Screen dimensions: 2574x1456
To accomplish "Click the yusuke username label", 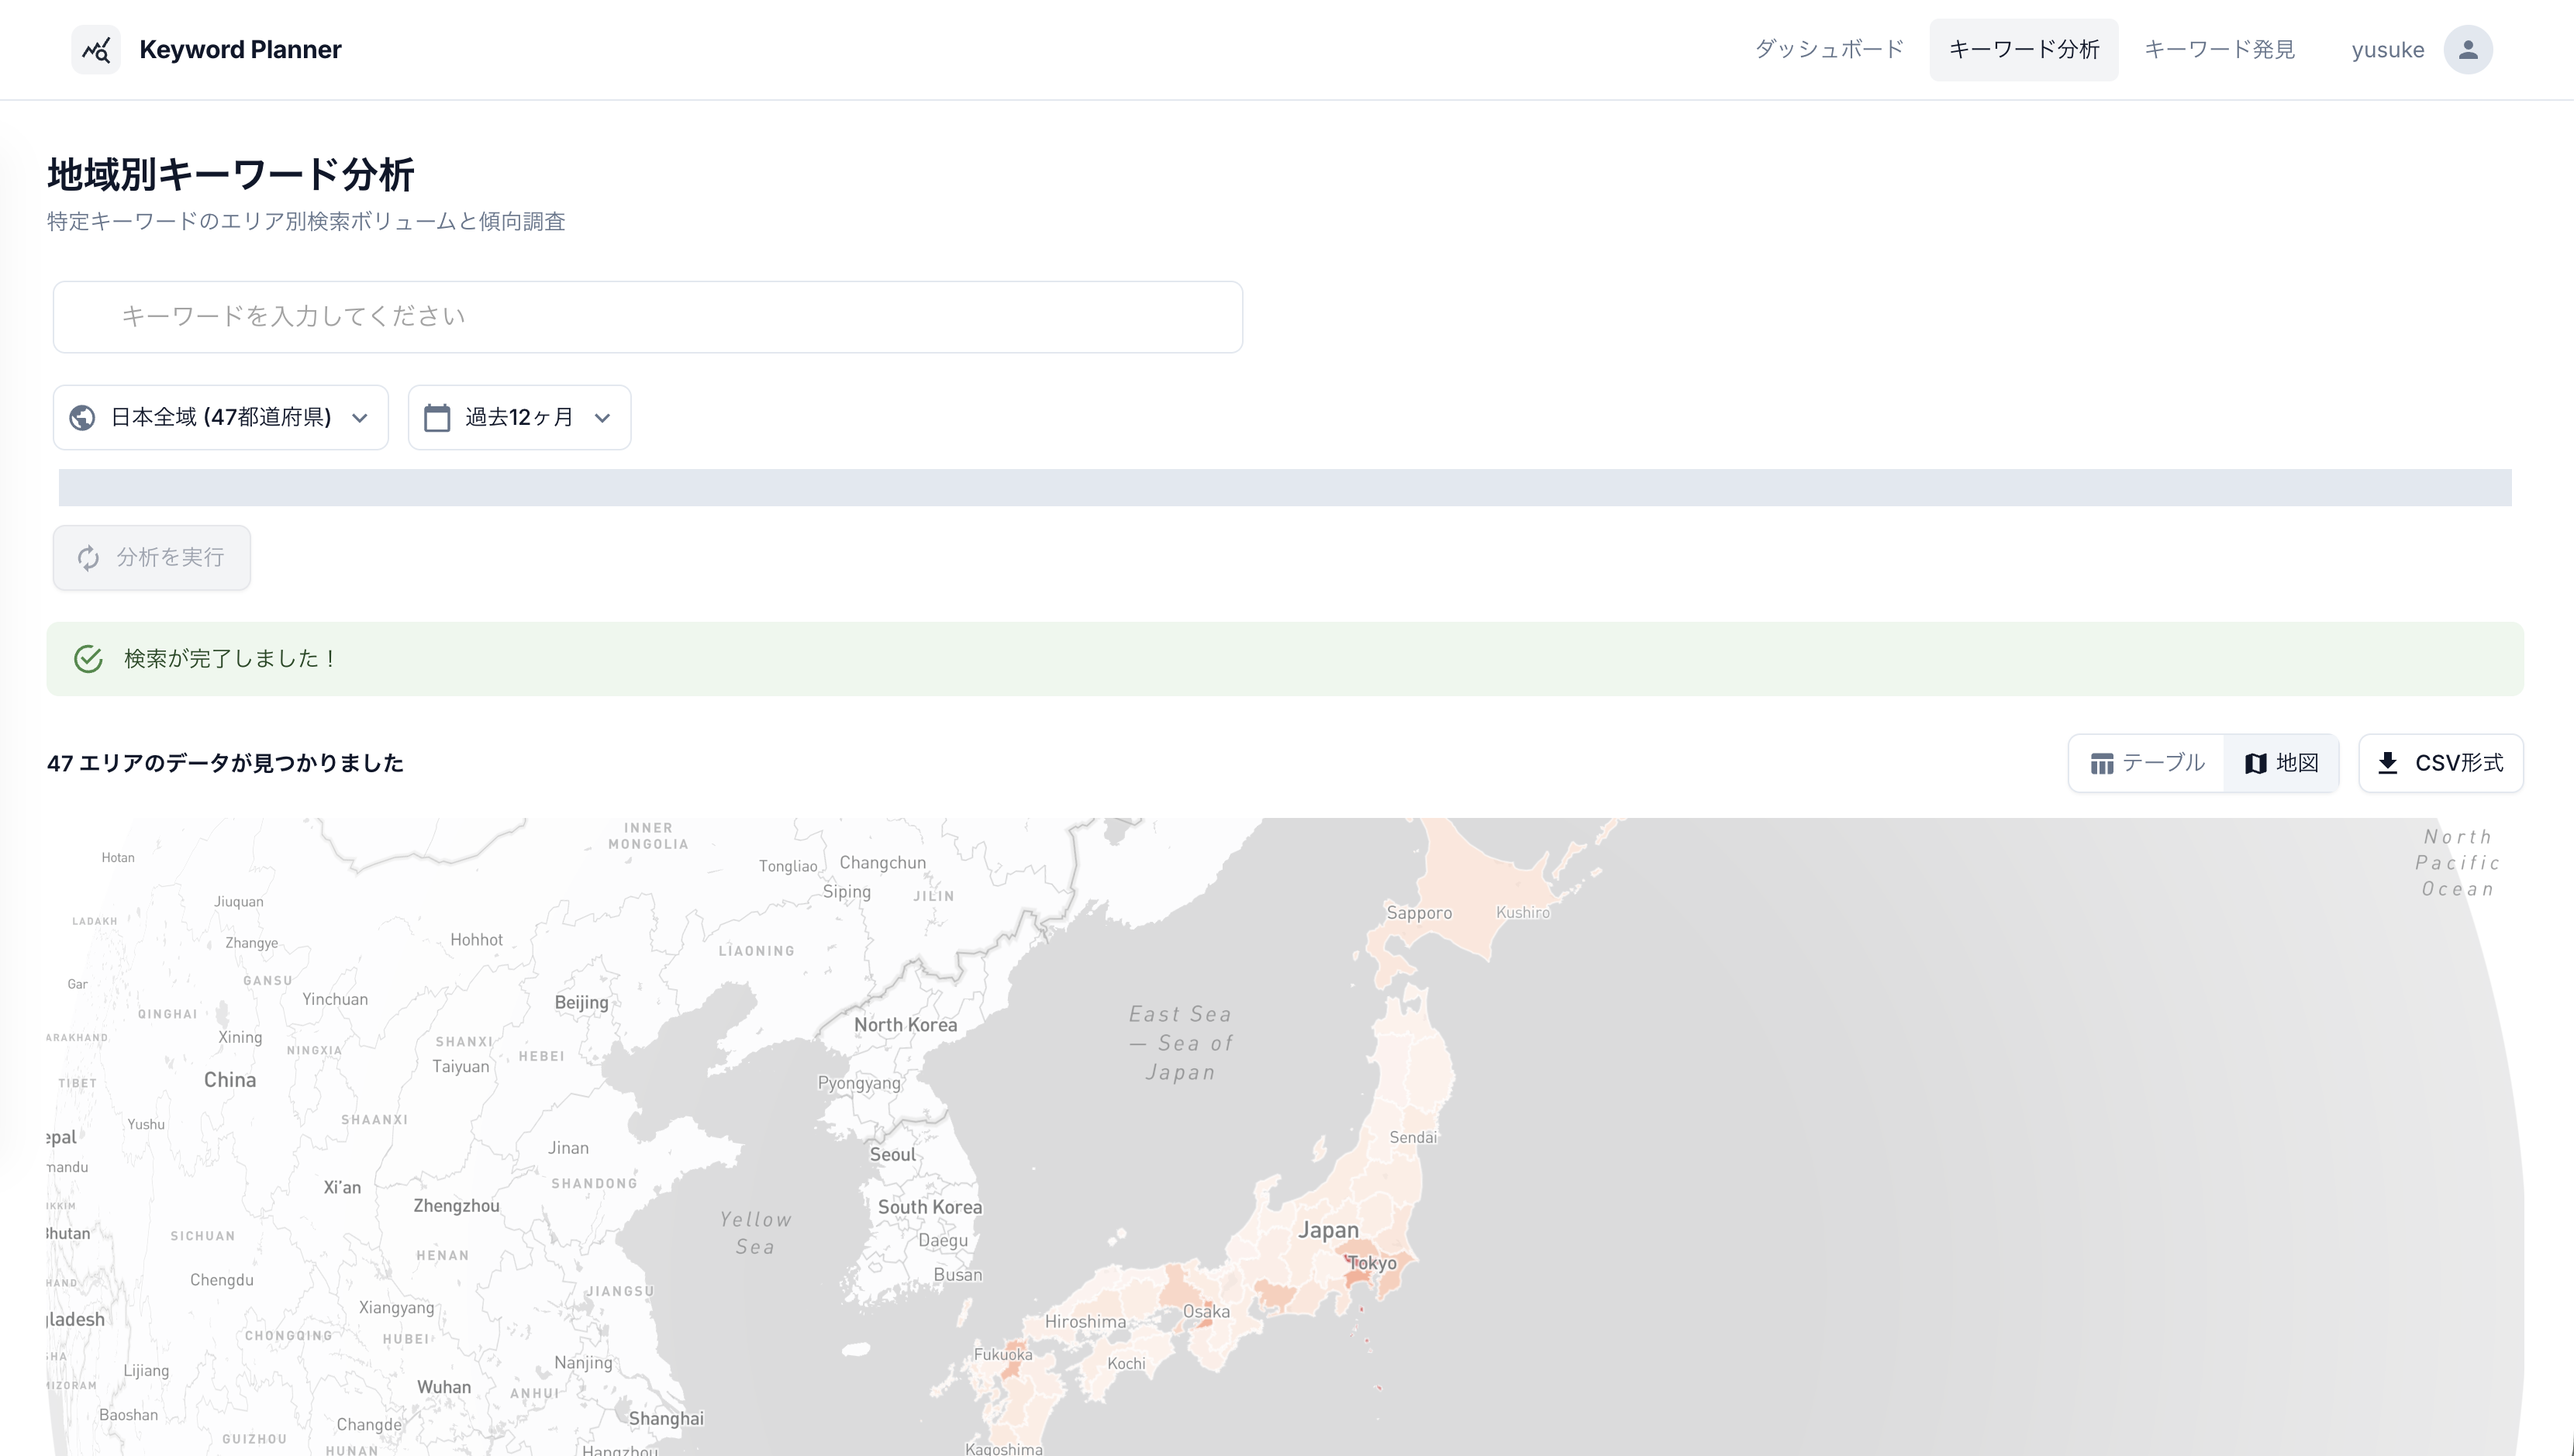I will pyautogui.click(x=2387, y=50).
